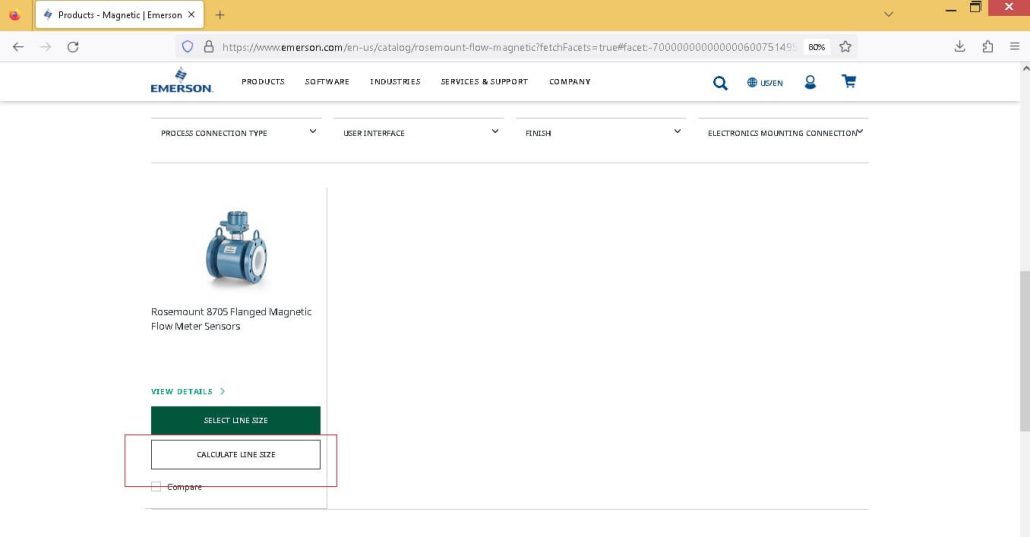This screenshot has height=537, width=1030.
Task: Open the Firefox application menu icon
Action: click(1015, 47)
